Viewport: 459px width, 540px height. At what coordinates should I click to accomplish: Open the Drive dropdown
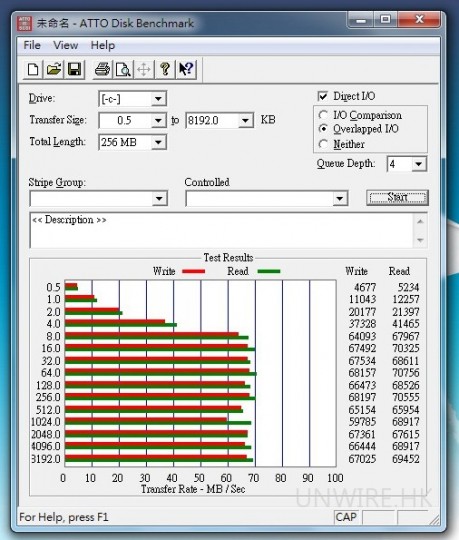pos(158,99)
